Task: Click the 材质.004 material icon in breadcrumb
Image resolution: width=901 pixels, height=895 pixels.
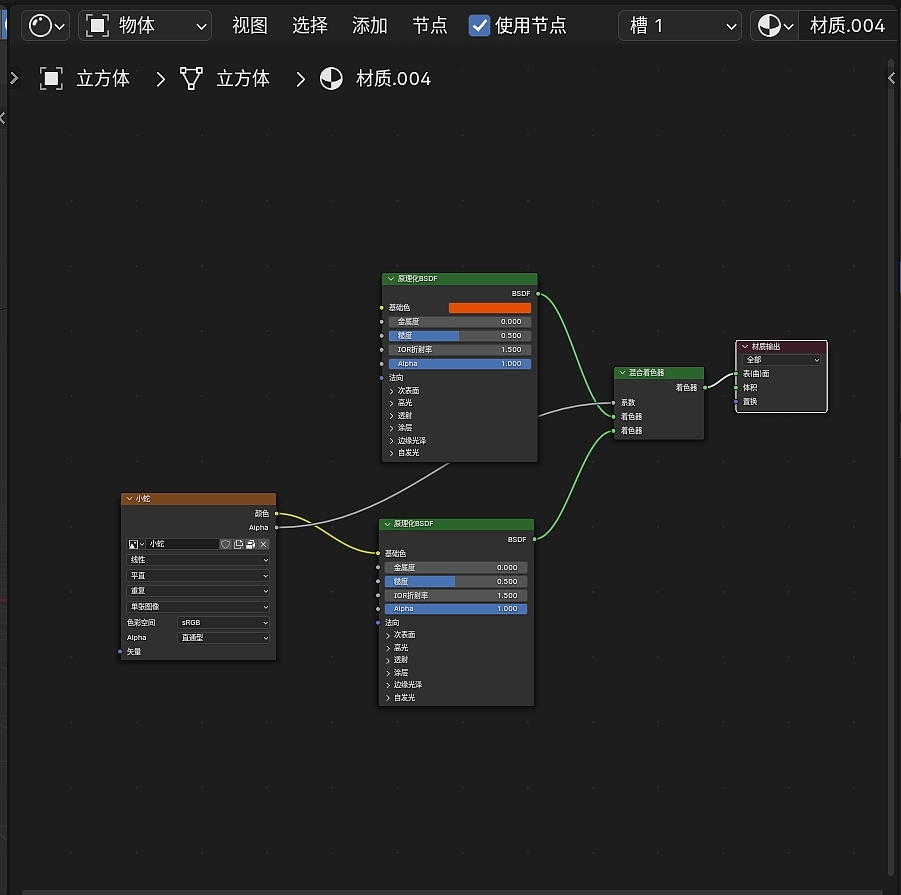Action: 331,79
